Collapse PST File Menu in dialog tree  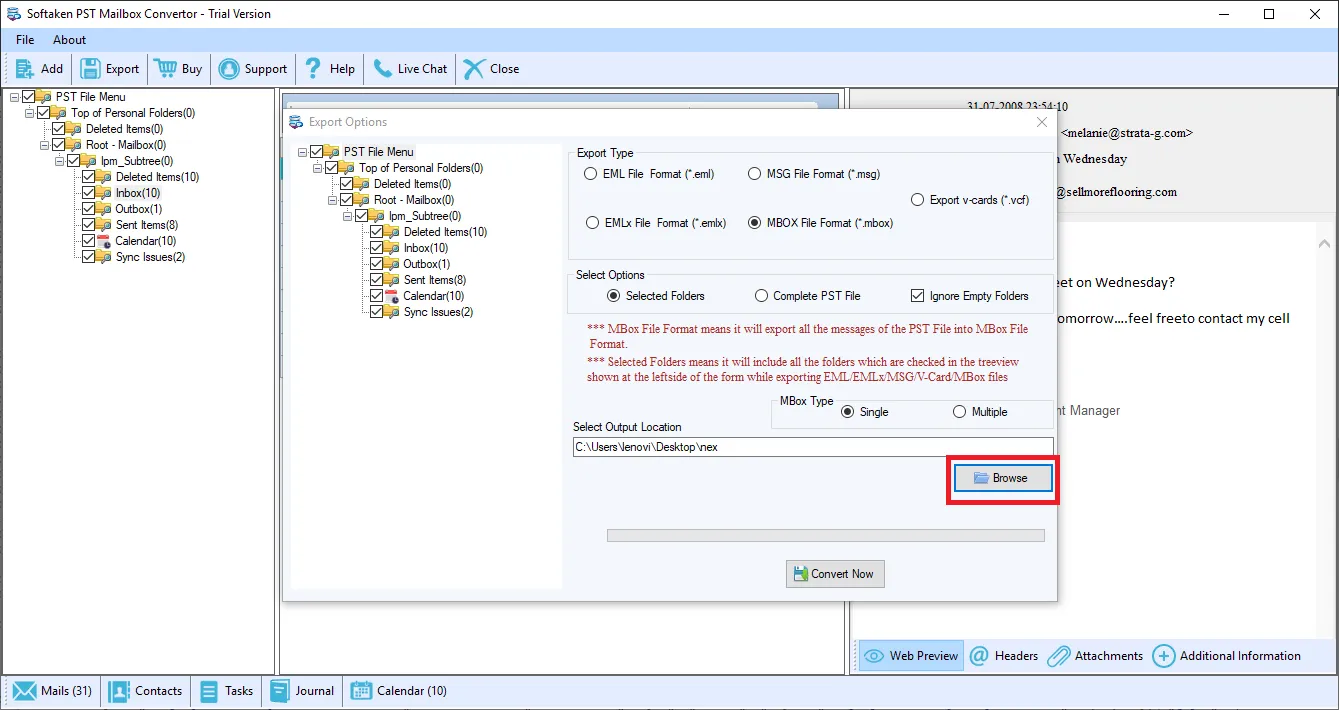(303, 152)
